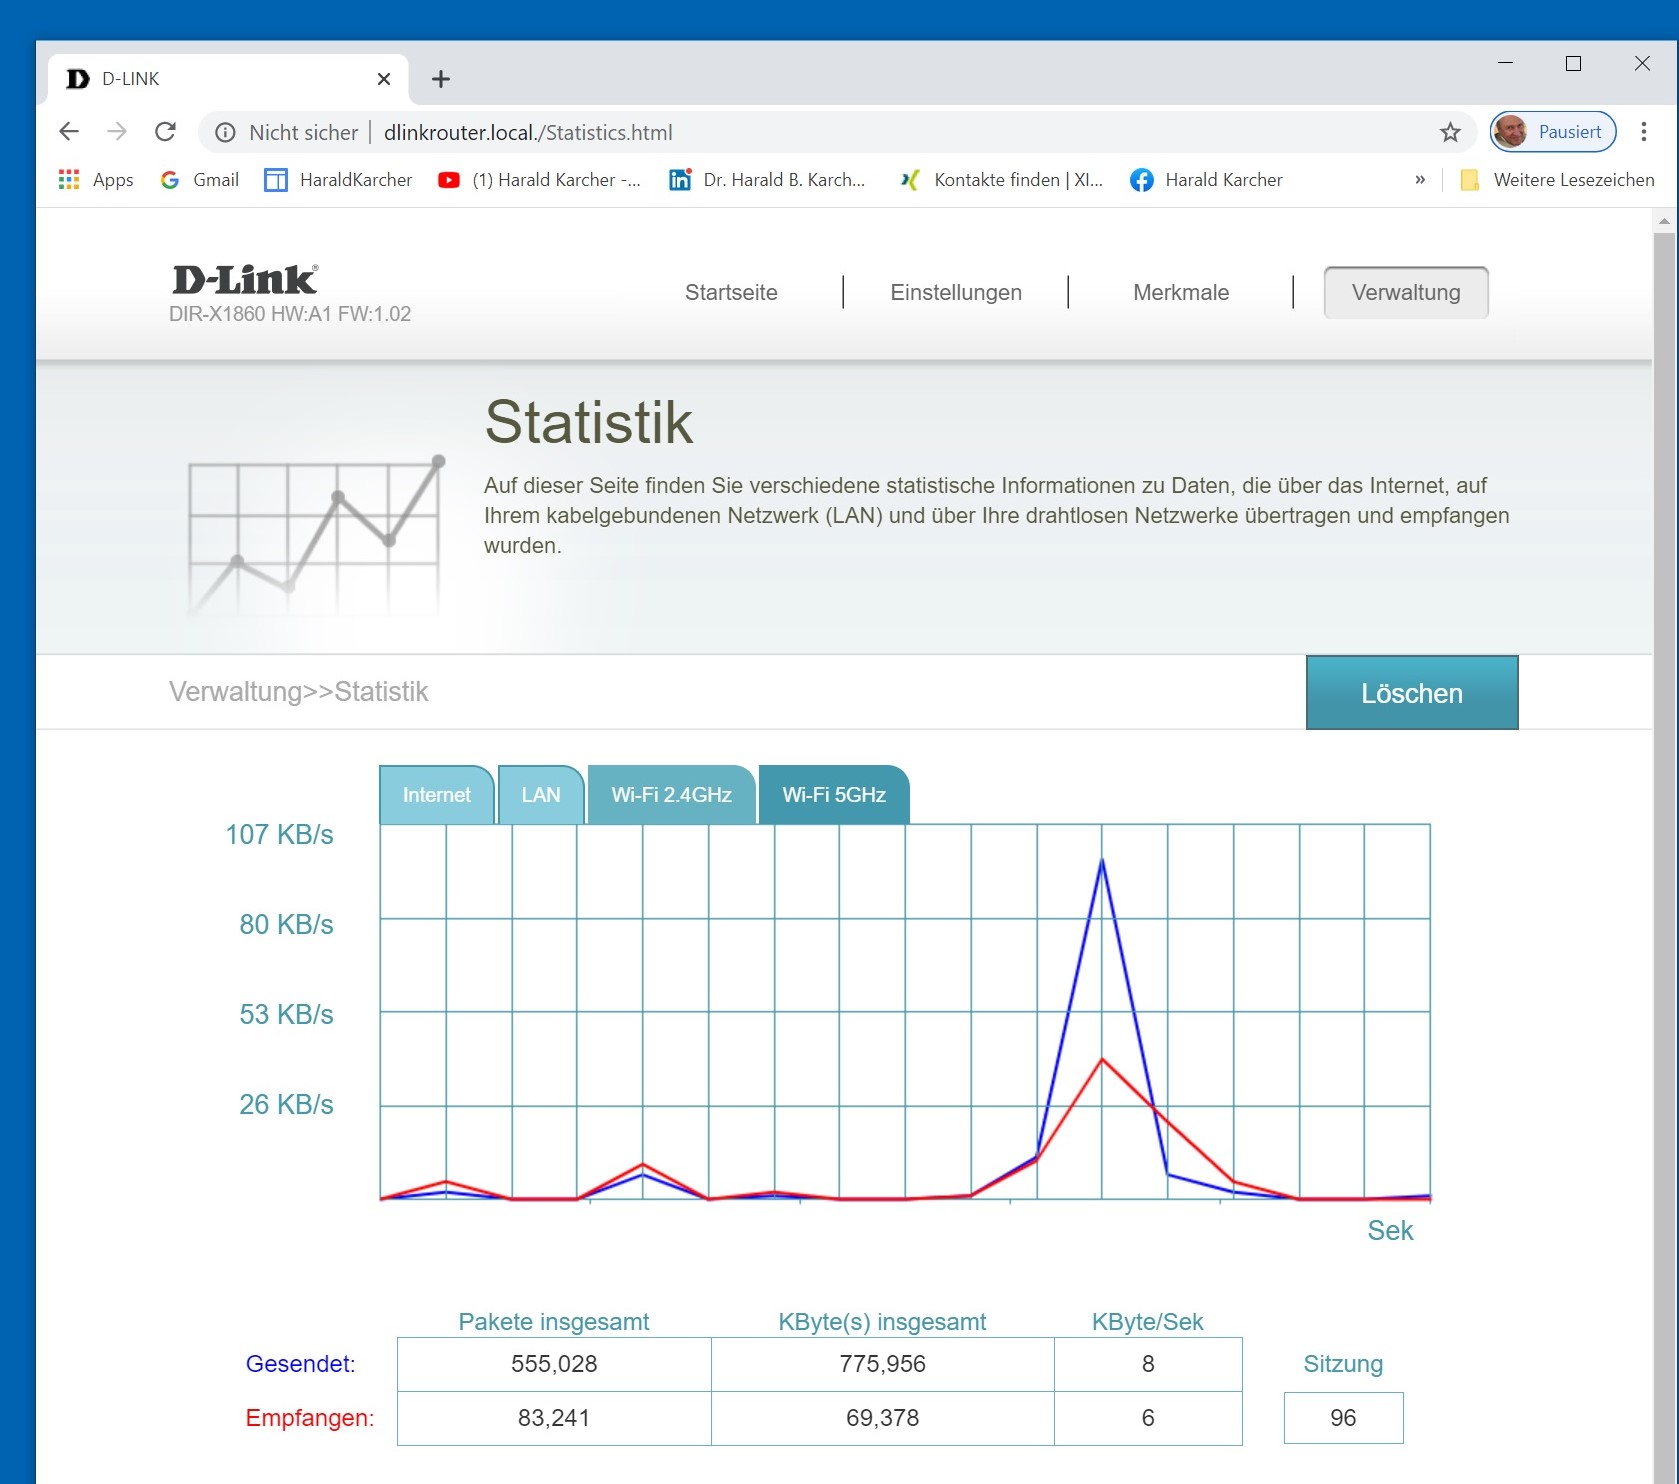Open the Verwaltung menu
The width and height of the screenshot is (1679, 1484).
click(x=1406, y=293)
